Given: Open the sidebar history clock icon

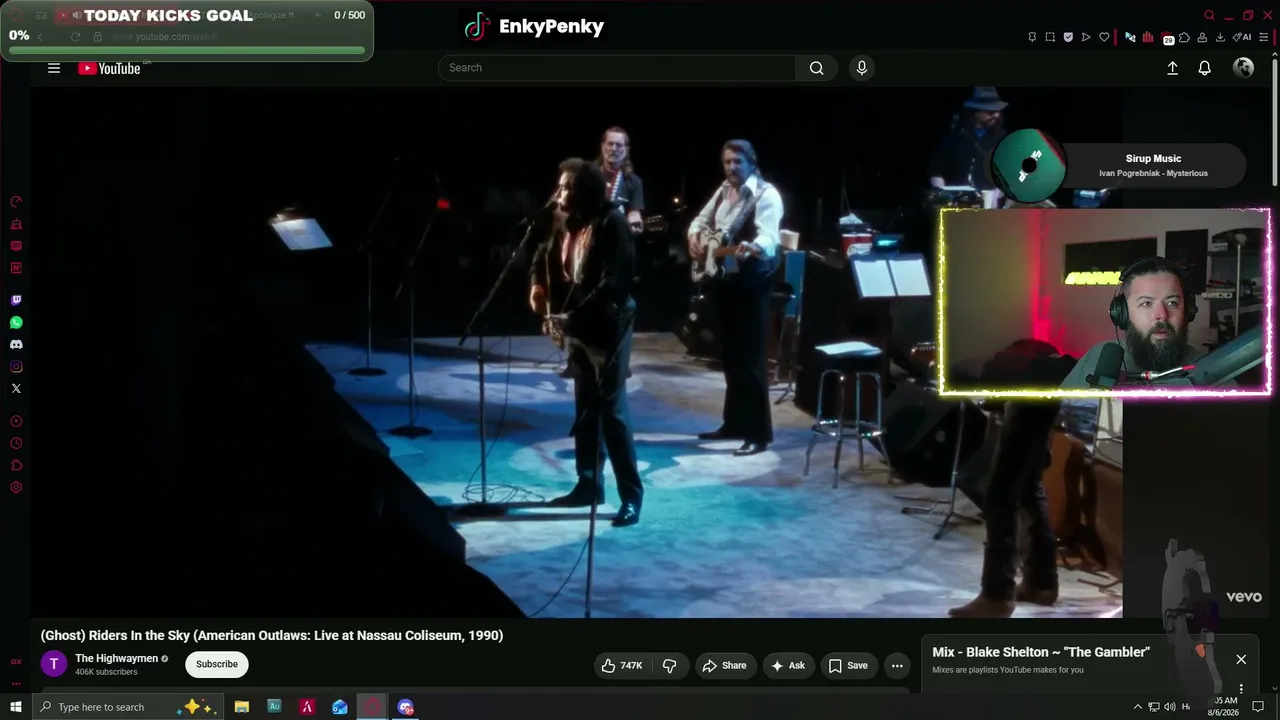Looking at the screenshot, I should coord(16,443).
